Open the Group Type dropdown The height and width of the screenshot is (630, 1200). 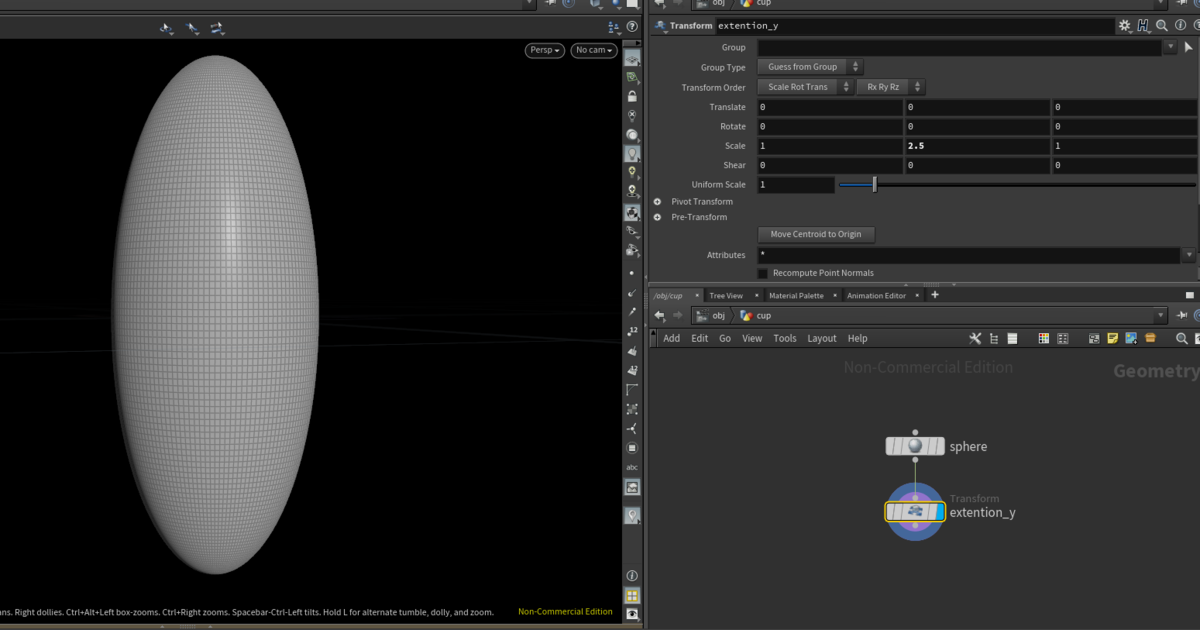click(810, 67)
